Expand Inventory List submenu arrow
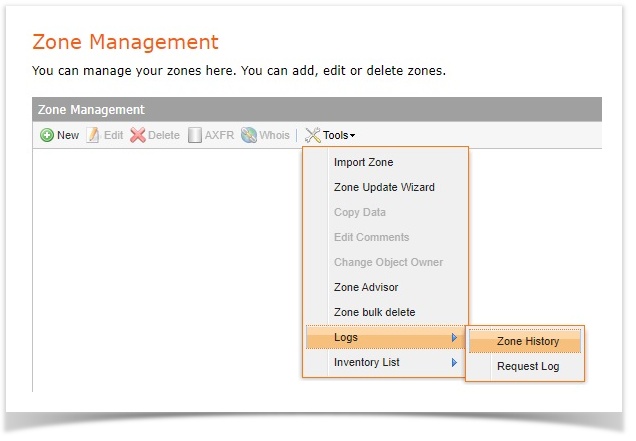 (x=454, y=362)
